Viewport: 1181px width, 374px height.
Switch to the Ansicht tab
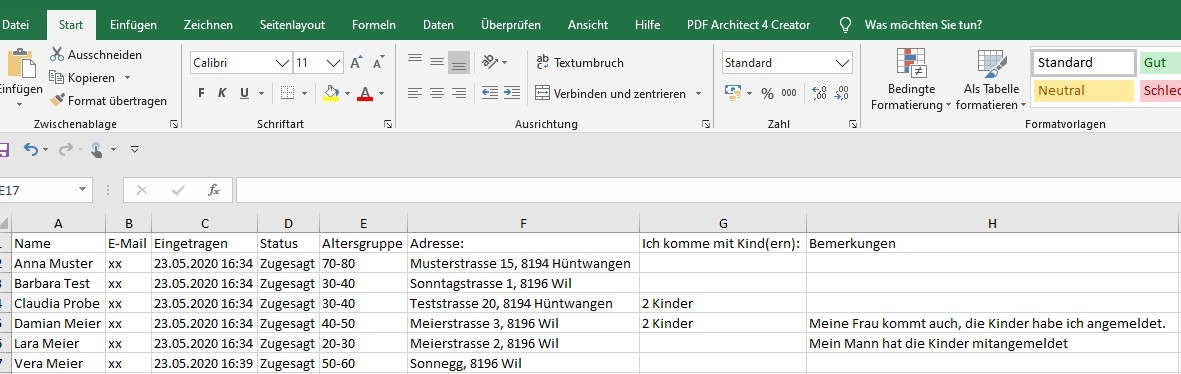pyautogui.click(x=588, y=25)
